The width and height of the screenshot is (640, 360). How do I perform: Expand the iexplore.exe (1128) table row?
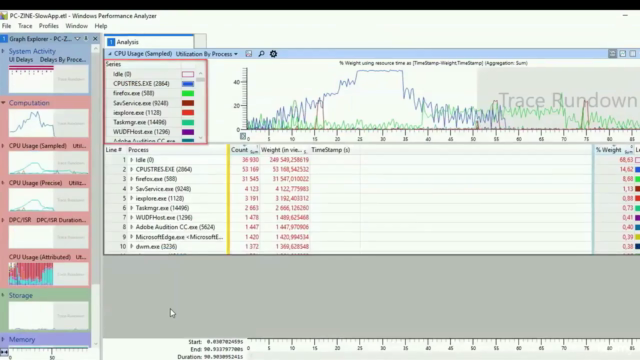131,198
